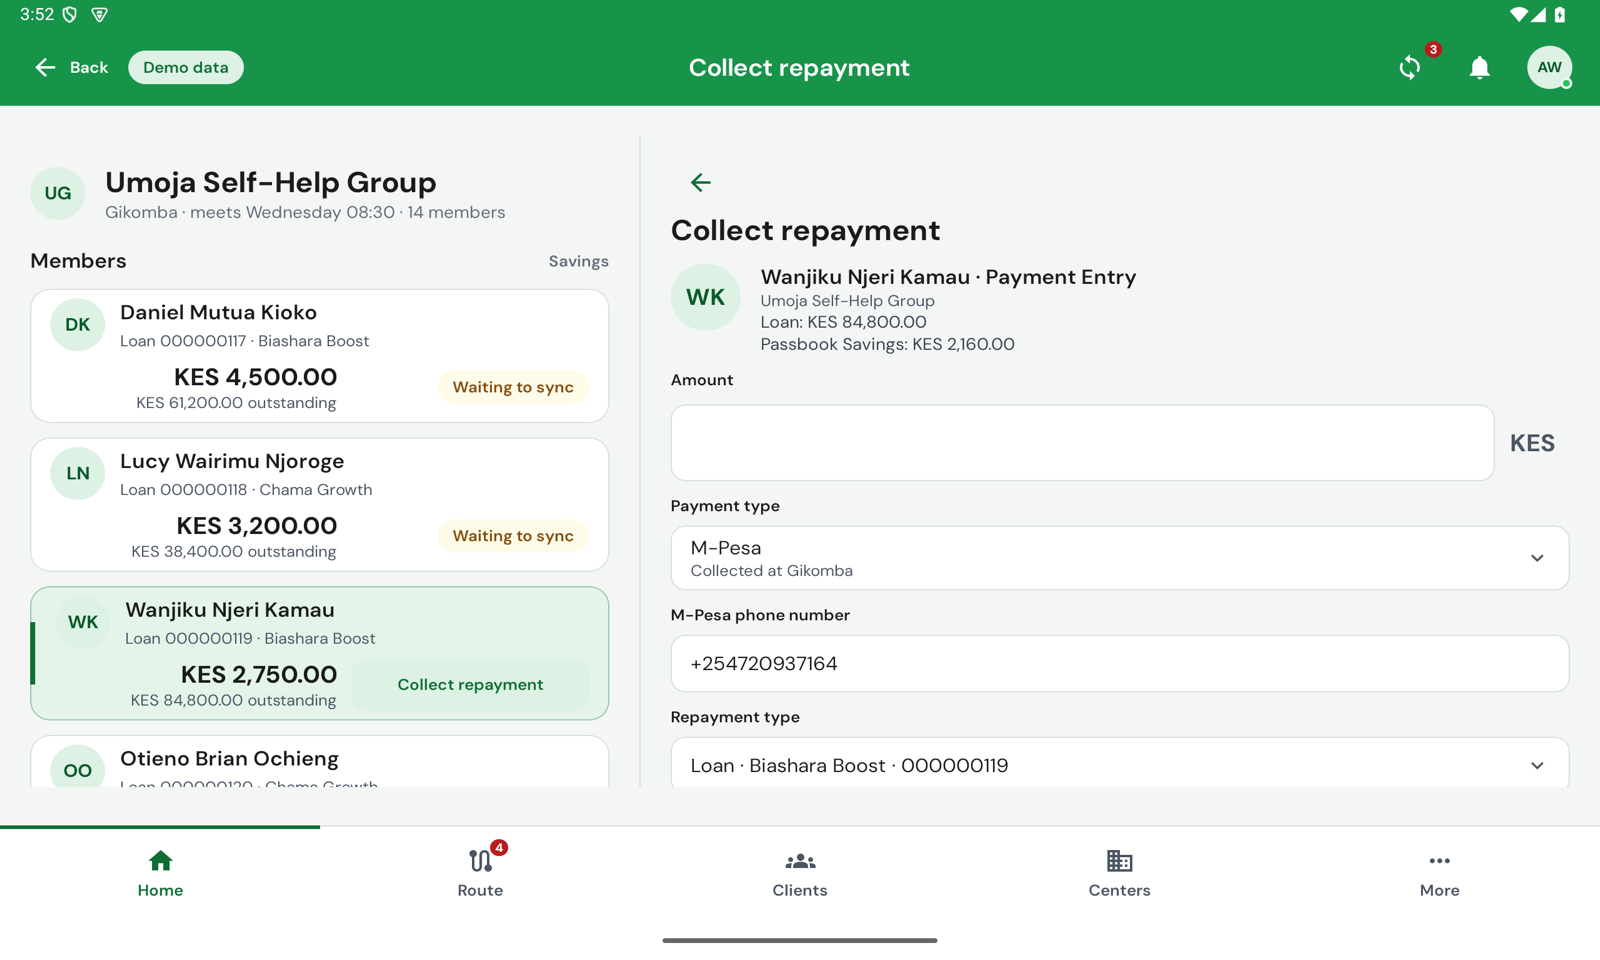
Task: Click KES 38,400.00 outstanding text
Action: tap(234, 552)
